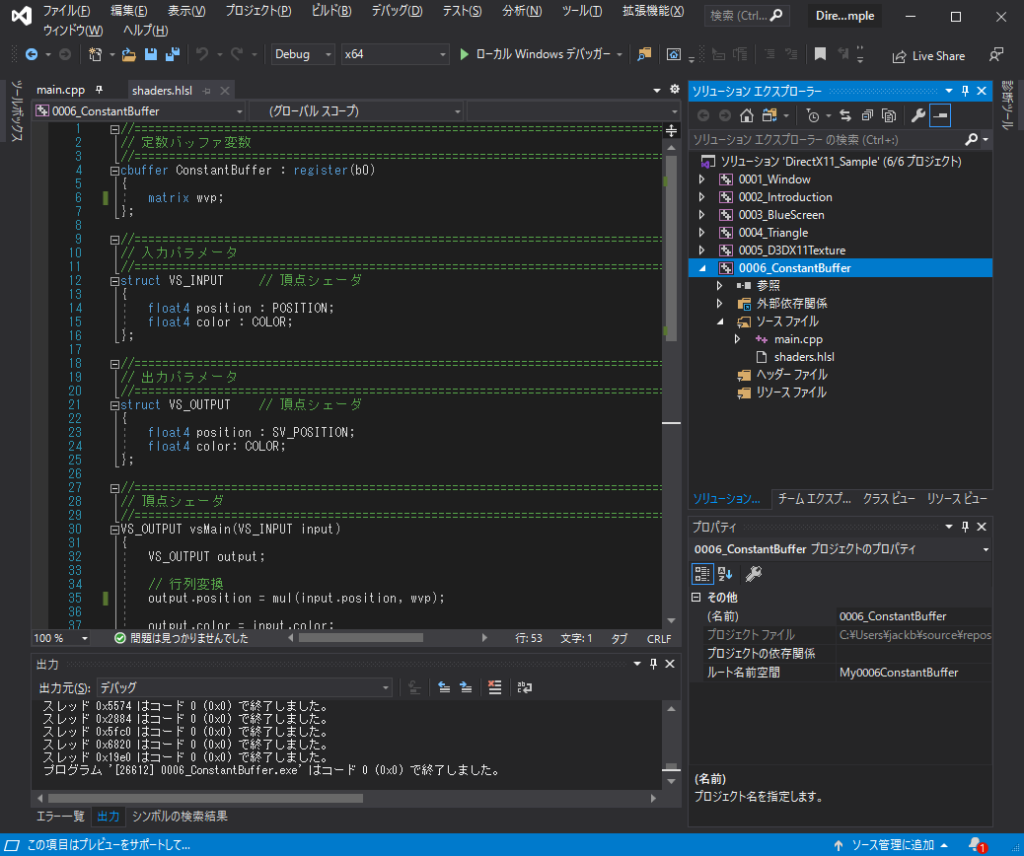Start the local Windows debugger
The height and width of the screenshot is (856, 1024).
tap(540, 55)
